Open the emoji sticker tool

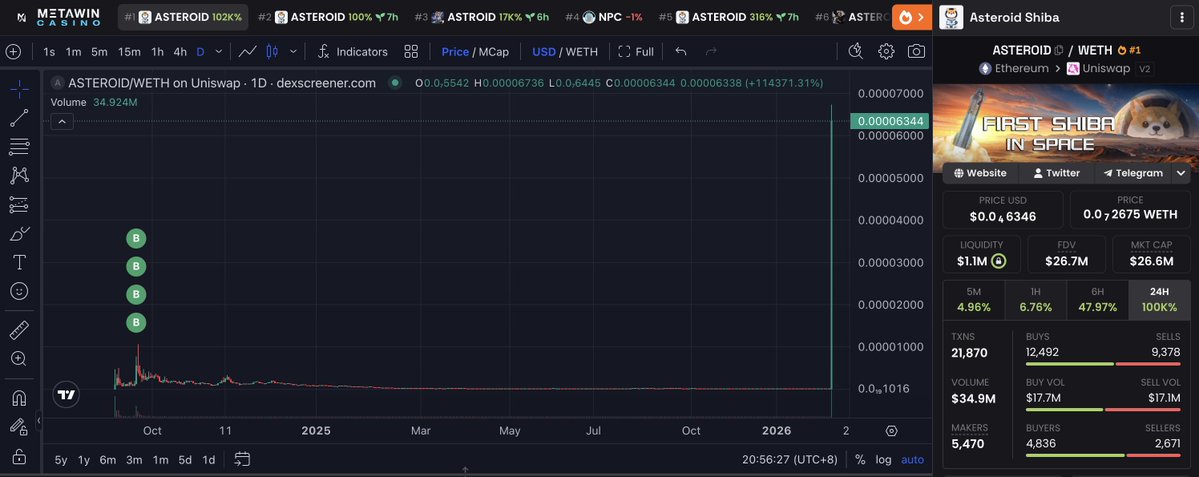point(18,291)
